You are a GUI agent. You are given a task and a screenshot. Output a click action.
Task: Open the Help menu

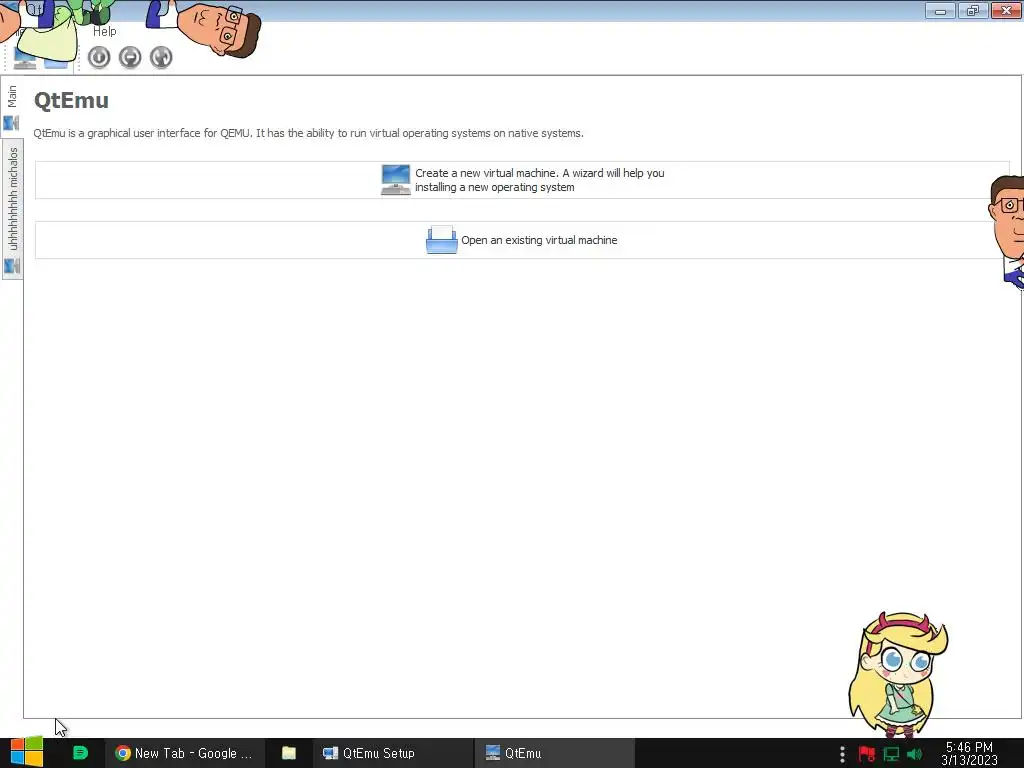point(104,31)
